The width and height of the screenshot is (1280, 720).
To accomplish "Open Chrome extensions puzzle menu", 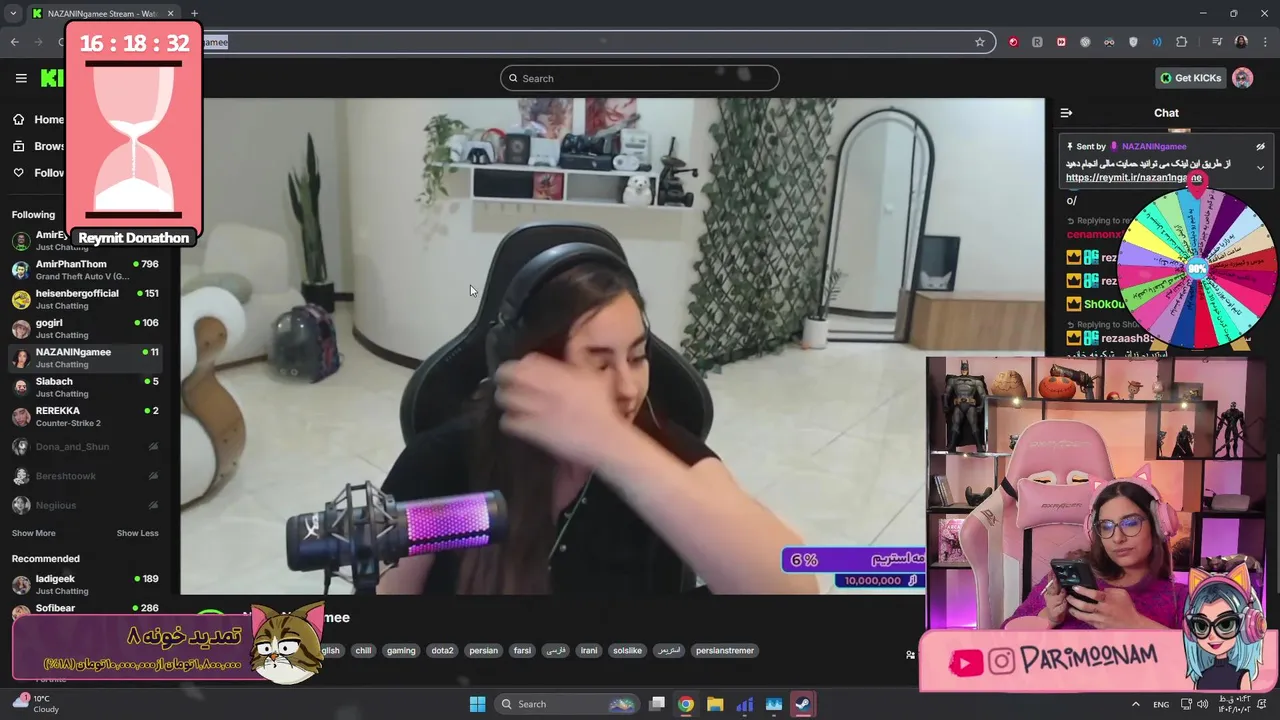I will point(1182,42).
